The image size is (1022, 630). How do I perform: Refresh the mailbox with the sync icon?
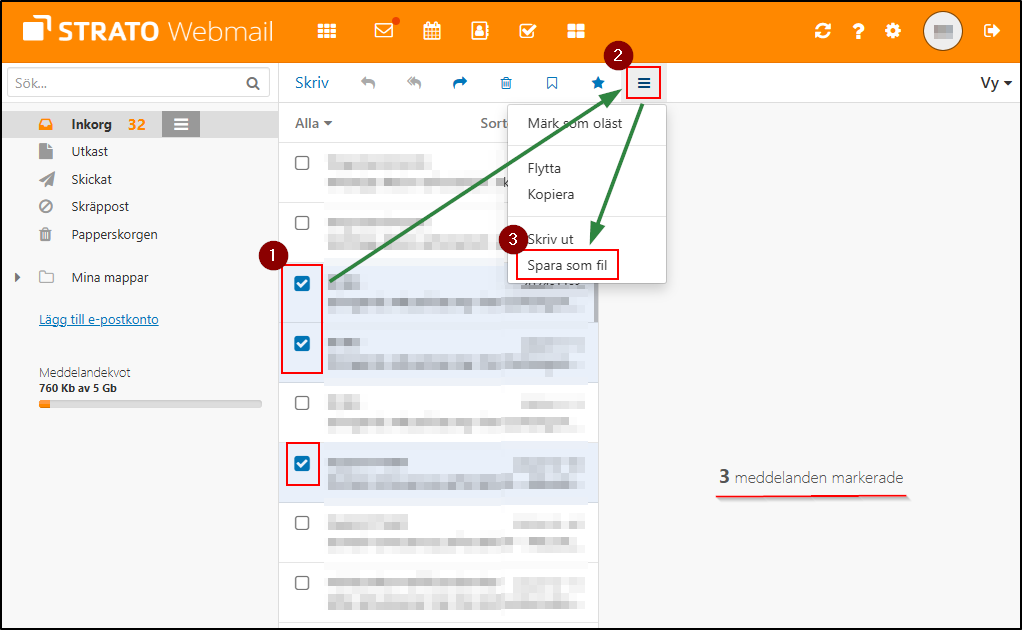tap(822, 31)
